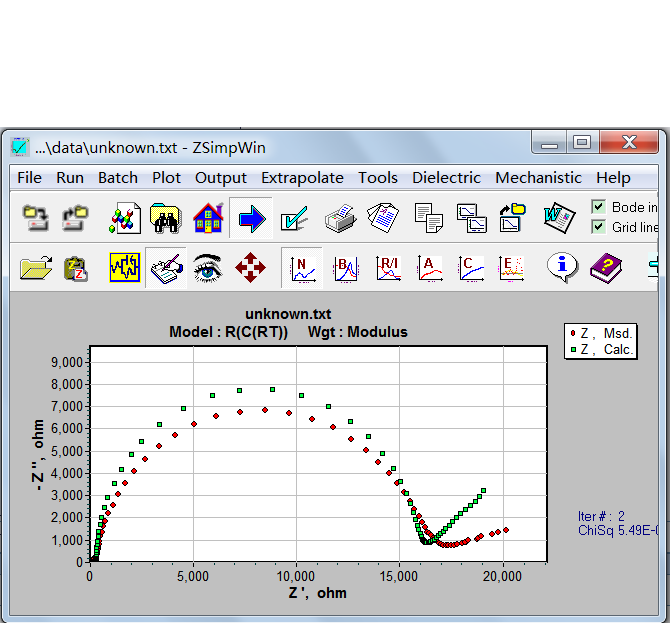Click the blue checkmark box icon
The height and width of the screenshot is (623, 670).
pyautogui.click(x=294, y=219)
